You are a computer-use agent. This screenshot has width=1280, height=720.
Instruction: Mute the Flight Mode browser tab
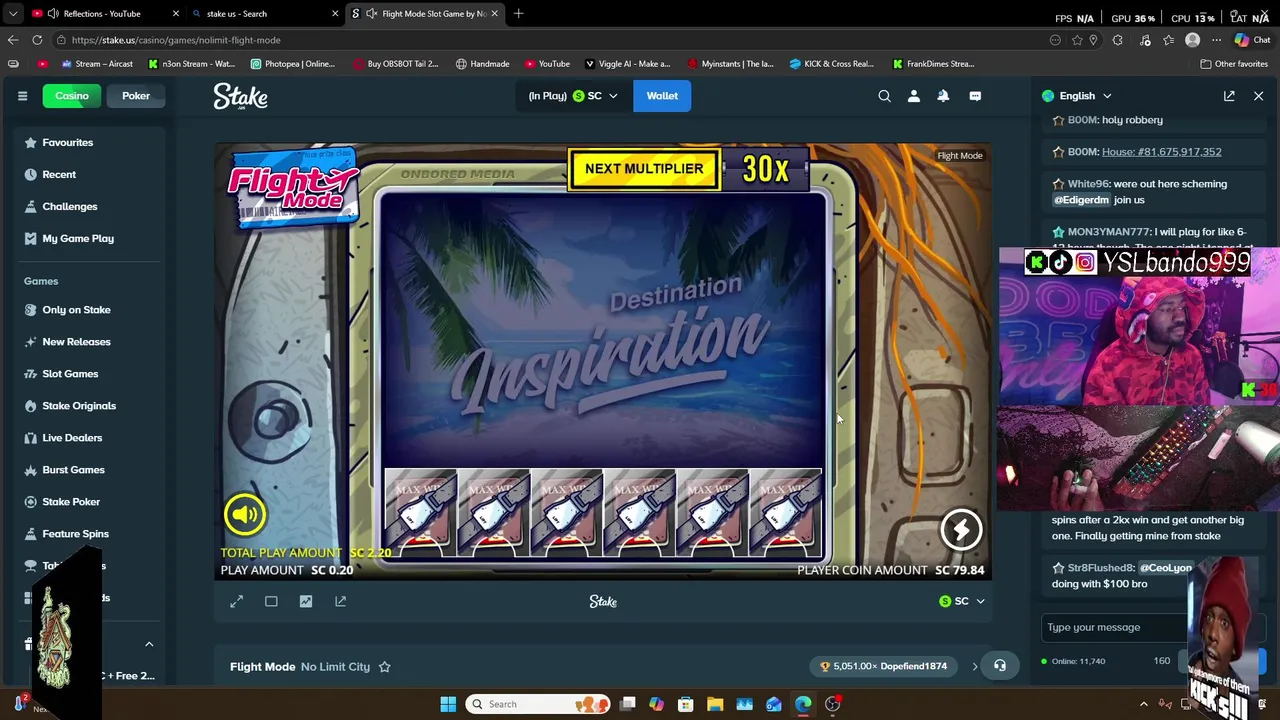tap(371, 13)
